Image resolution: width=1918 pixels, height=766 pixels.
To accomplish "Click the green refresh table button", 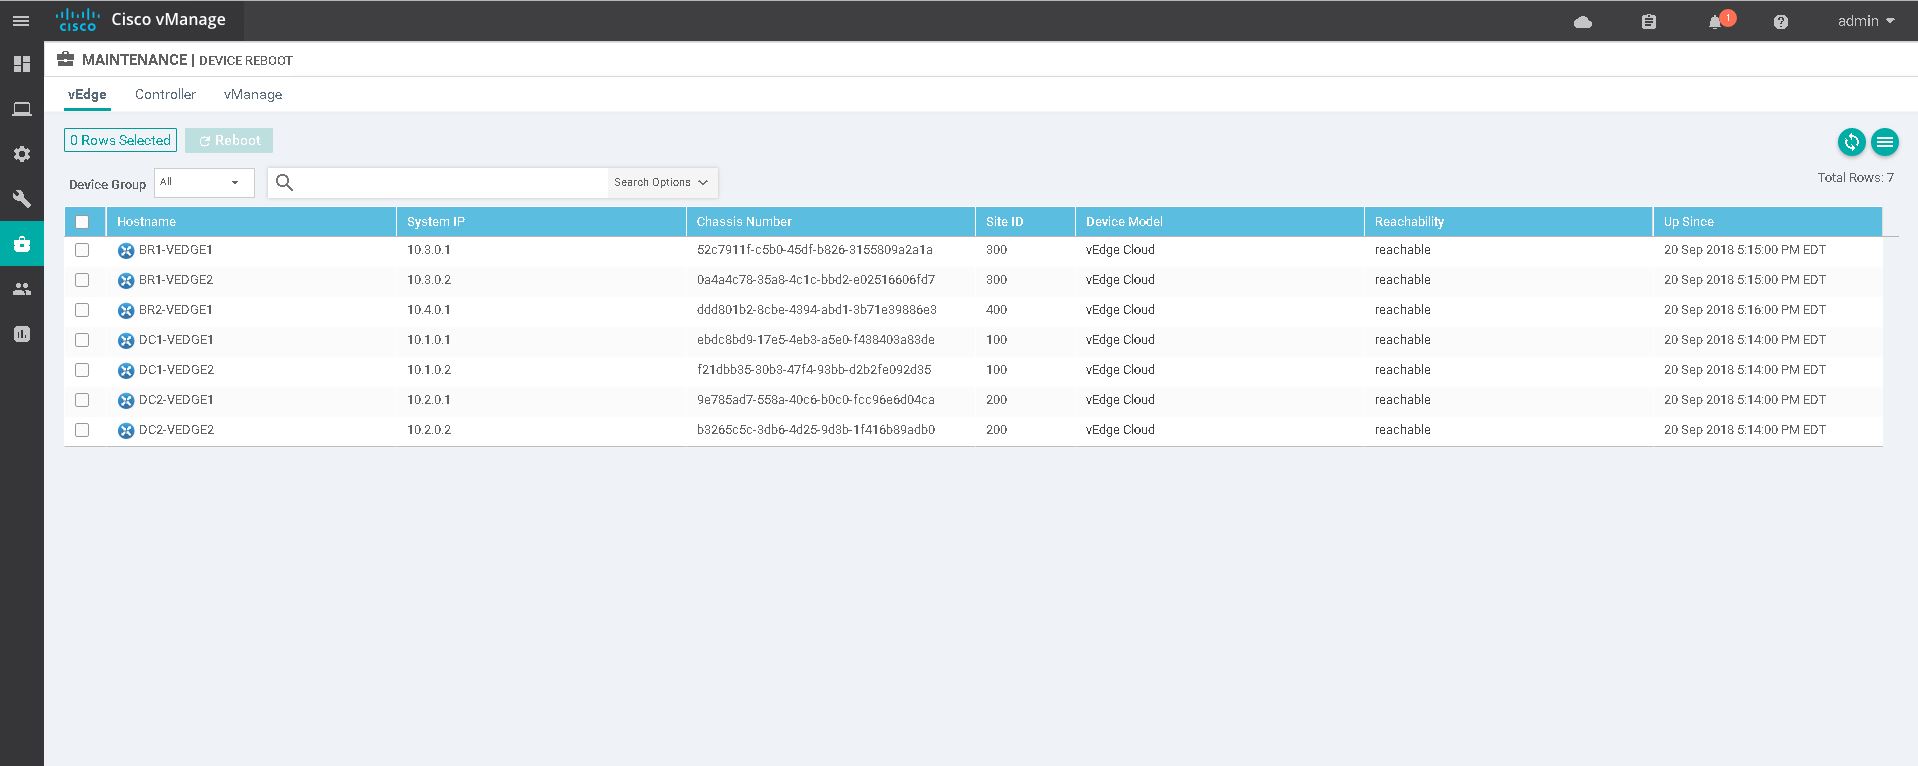I will 1852,142.
